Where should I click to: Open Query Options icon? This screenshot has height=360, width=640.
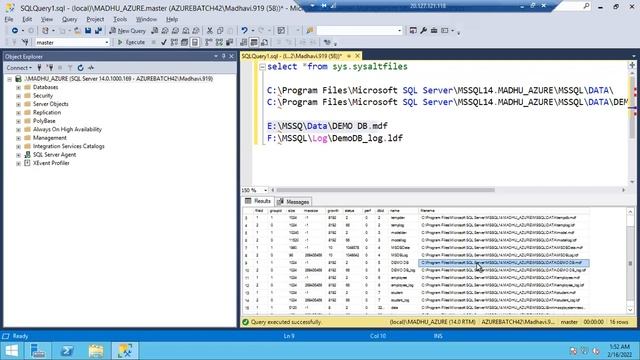click(x=184, y=42)
